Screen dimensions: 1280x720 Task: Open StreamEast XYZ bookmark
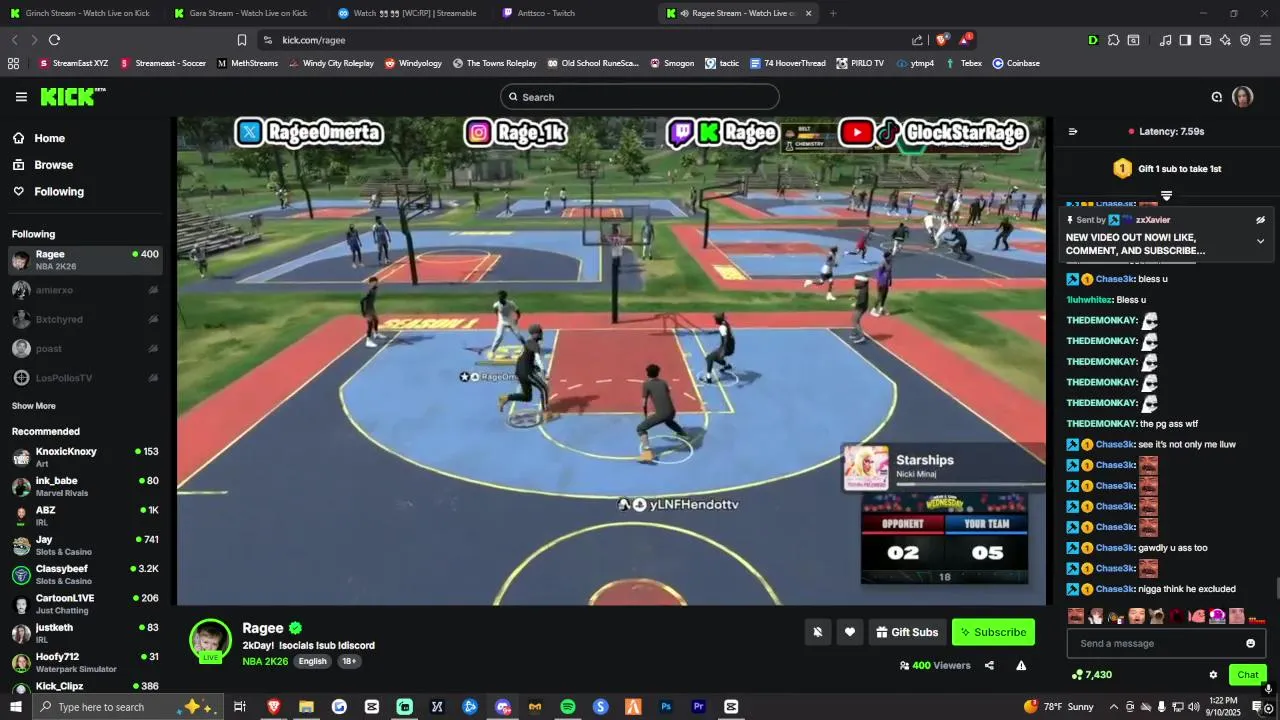tap(73, 63)
